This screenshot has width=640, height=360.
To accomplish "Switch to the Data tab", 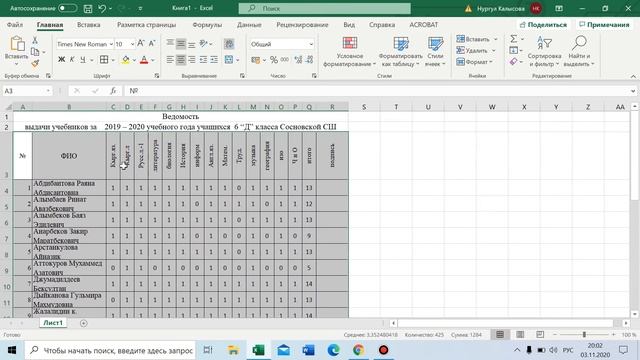I will [249, 24].
